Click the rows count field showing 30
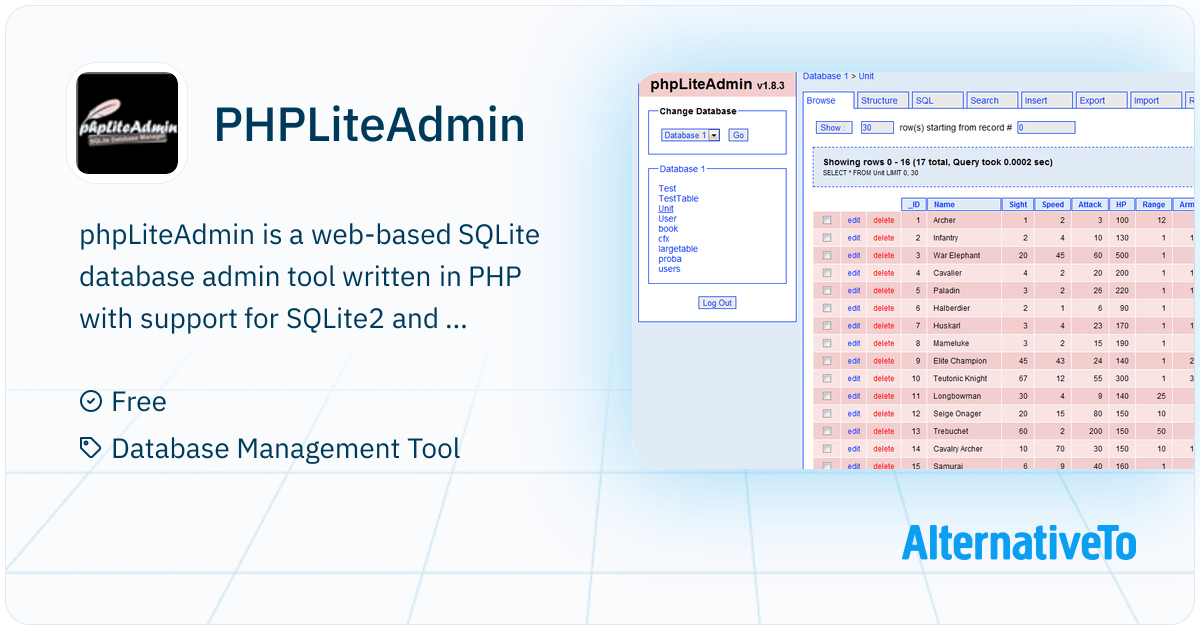 [x=877, y=127]
